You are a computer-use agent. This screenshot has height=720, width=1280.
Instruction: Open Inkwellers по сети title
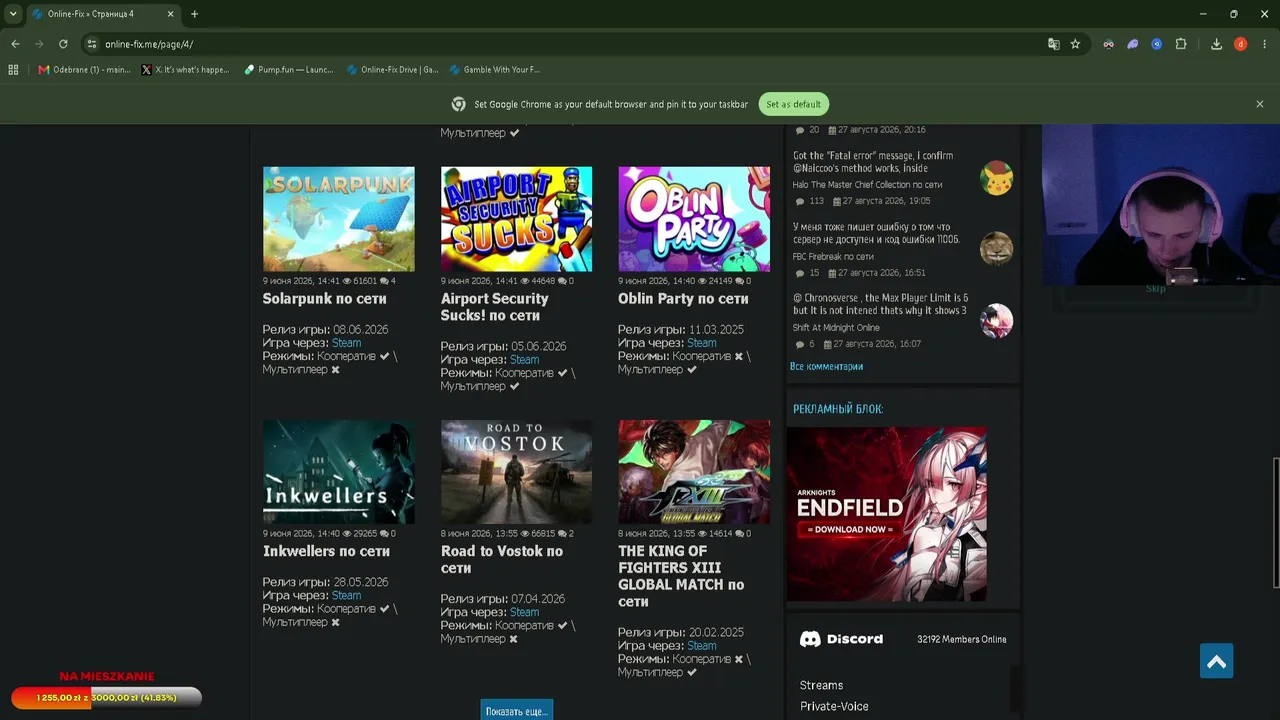[326, 551]
